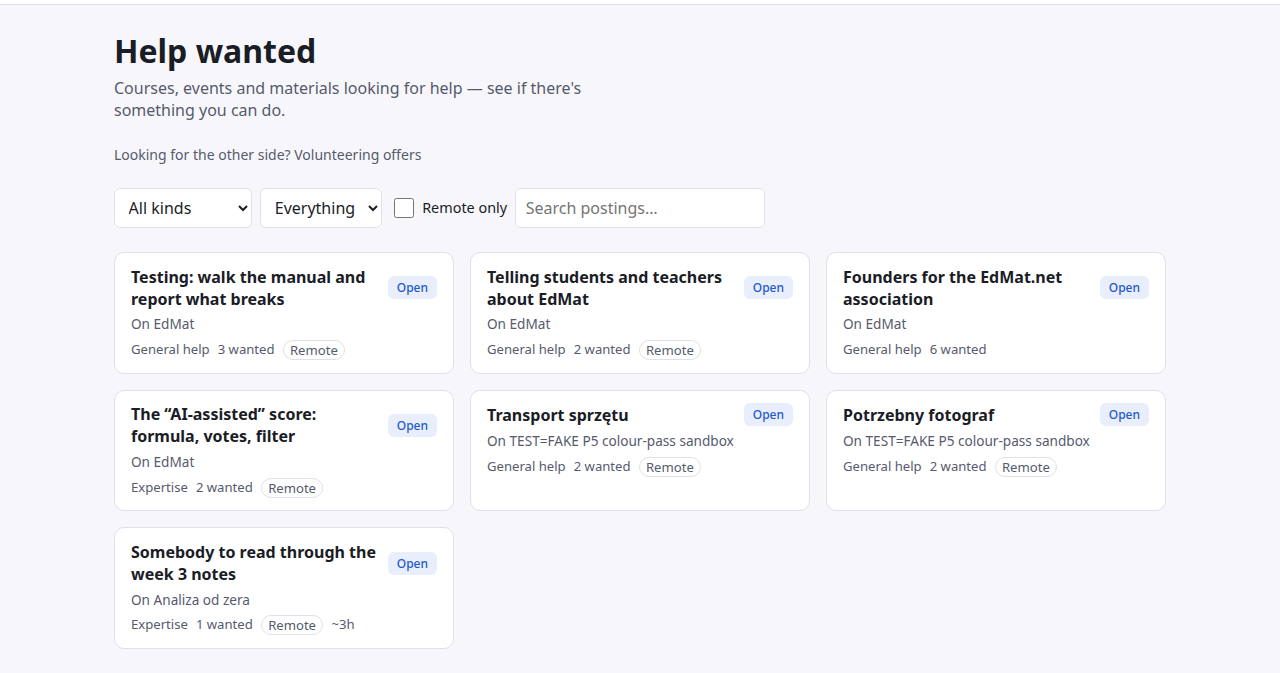Follow the Volunteering offers link

tap(358, 155)
